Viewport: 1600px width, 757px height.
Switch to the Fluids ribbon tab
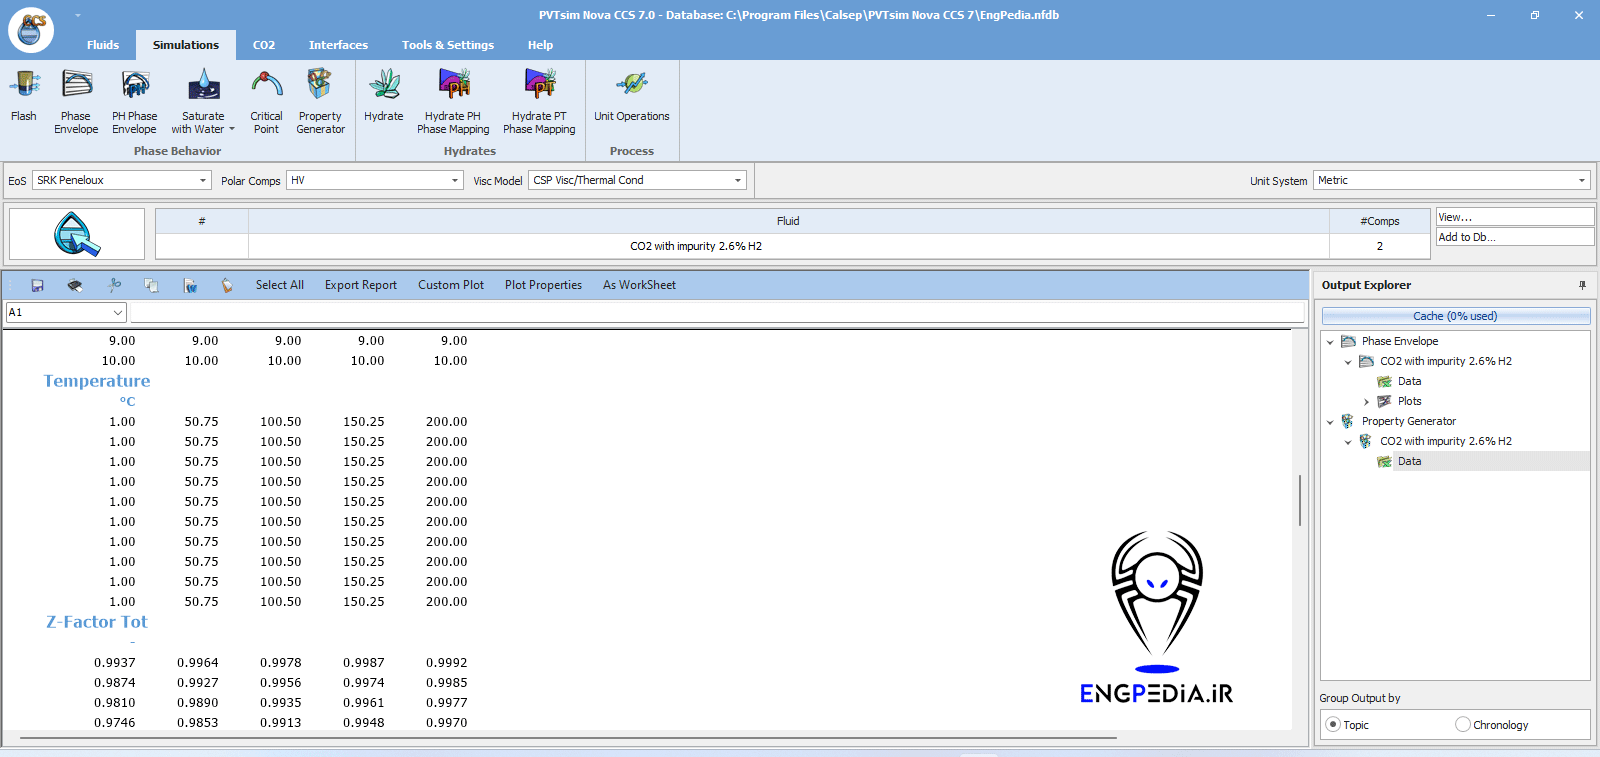pos(103,45)
